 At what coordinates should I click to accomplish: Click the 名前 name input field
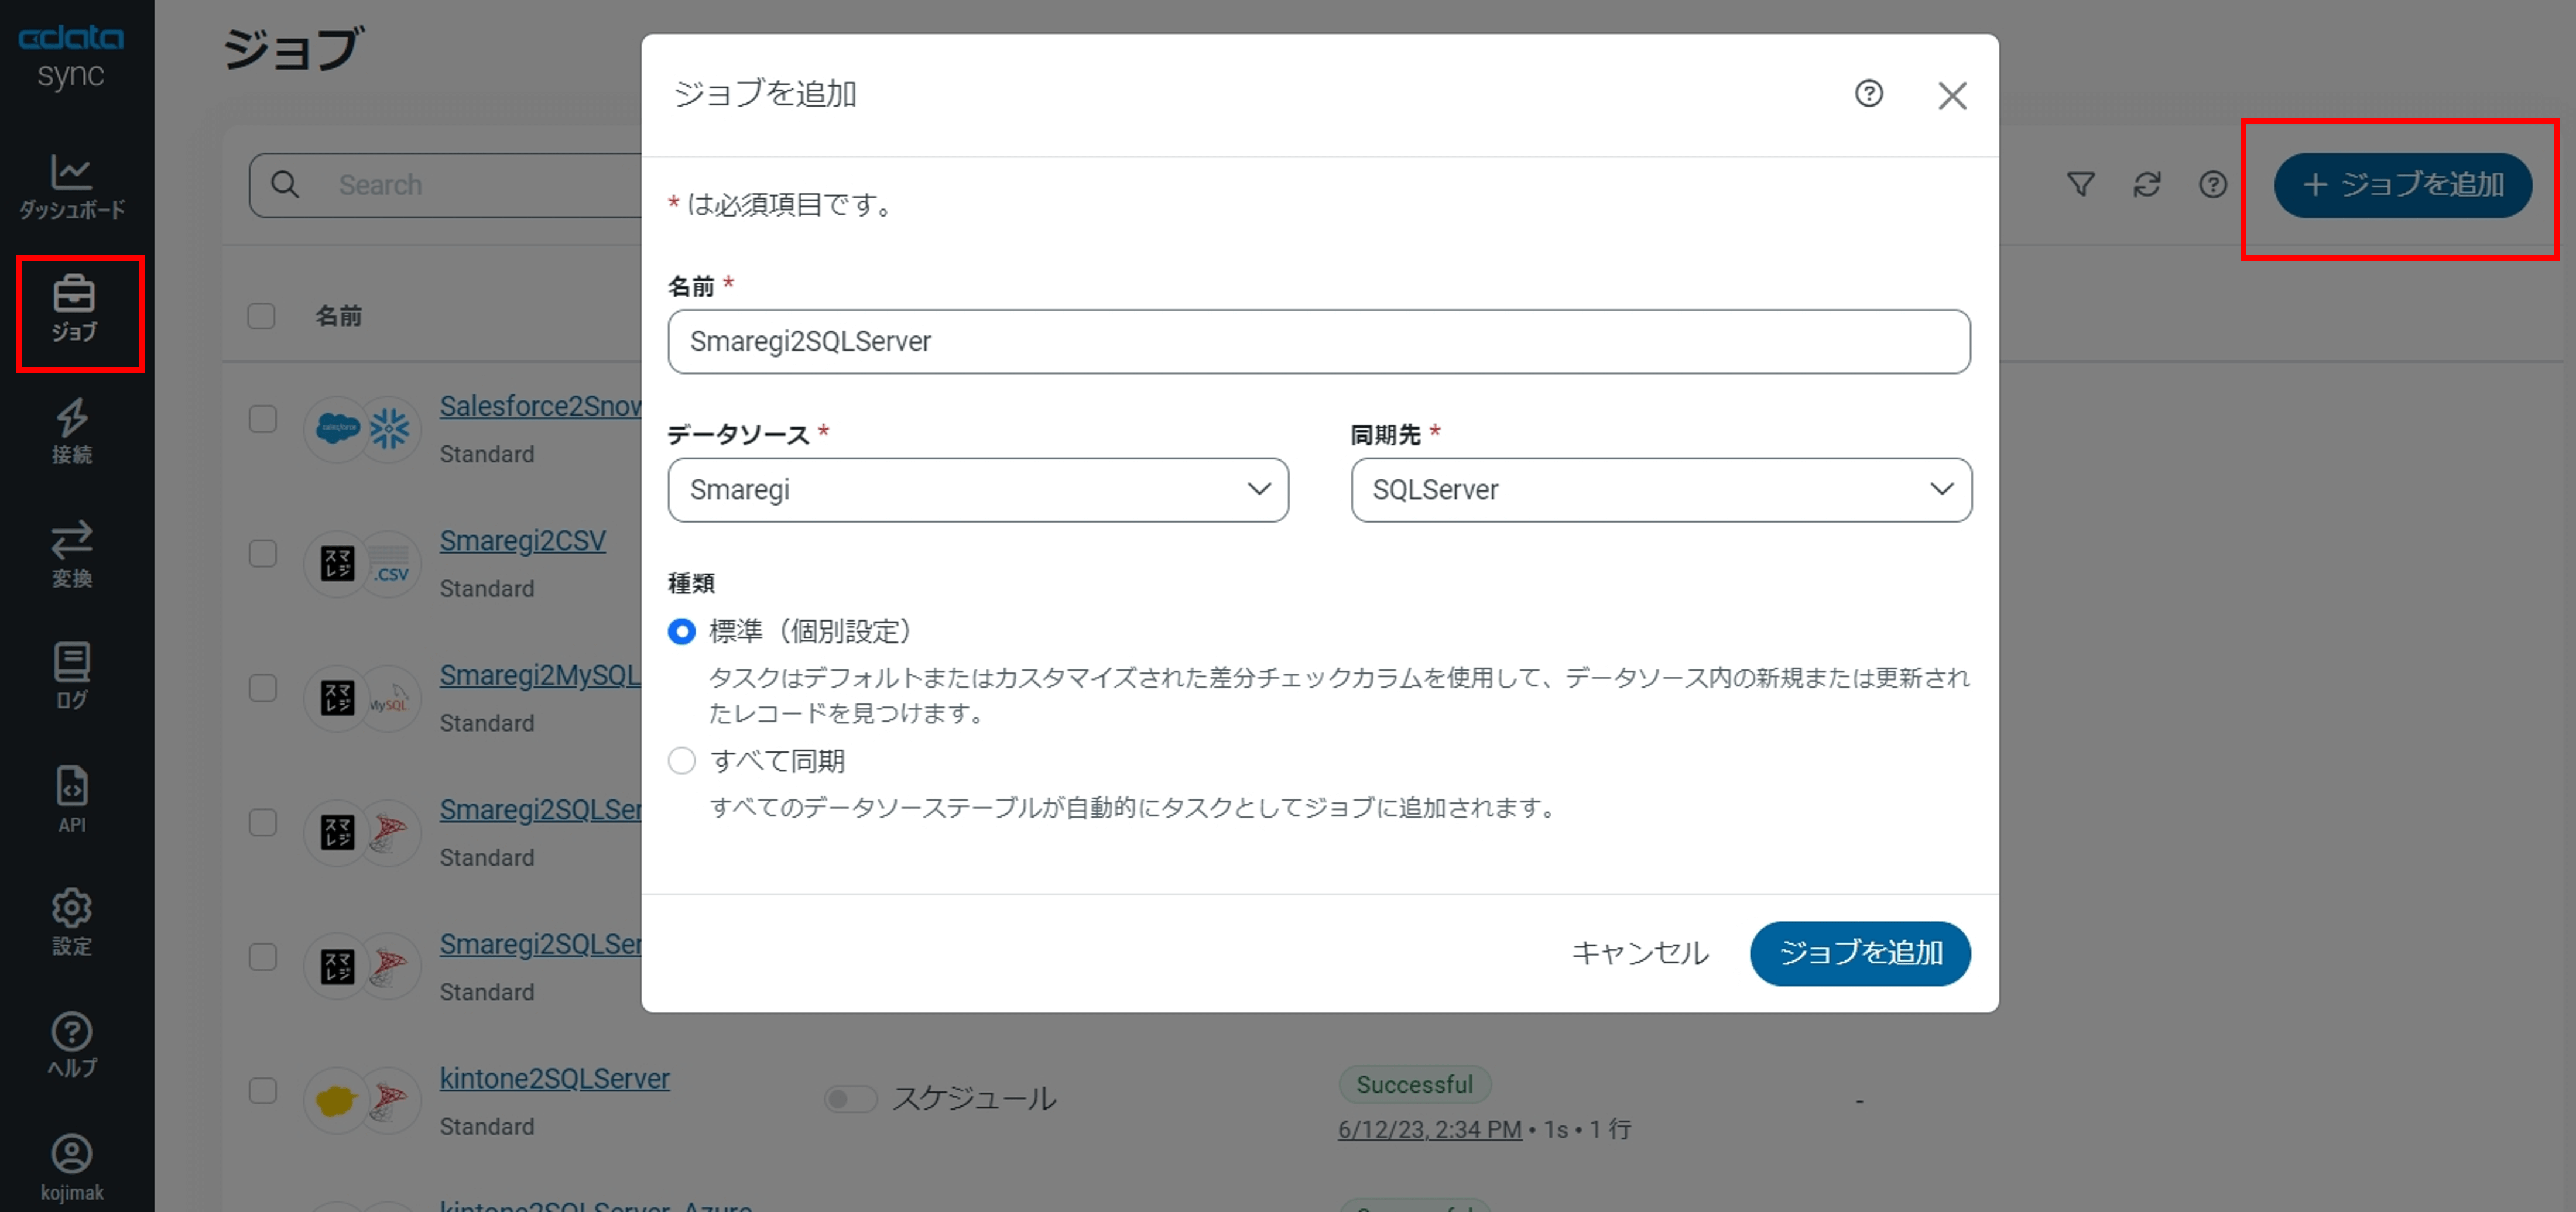click(x=1318, y=342)
